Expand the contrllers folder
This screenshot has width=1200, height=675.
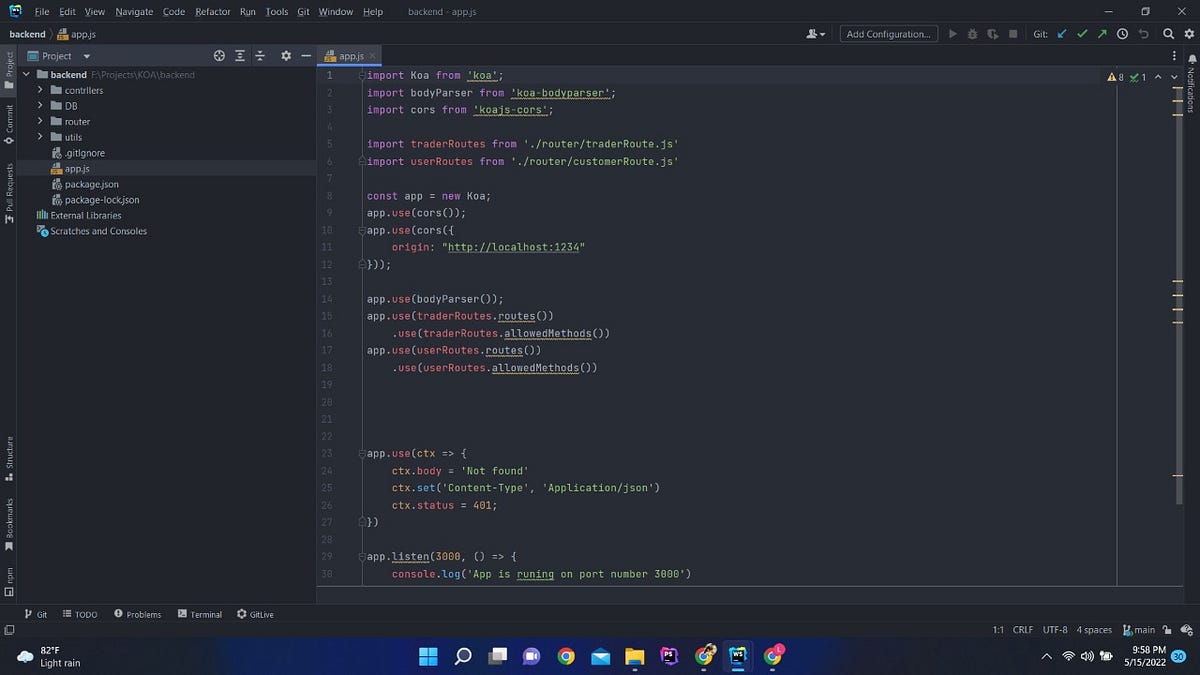[x=38, y=90]
